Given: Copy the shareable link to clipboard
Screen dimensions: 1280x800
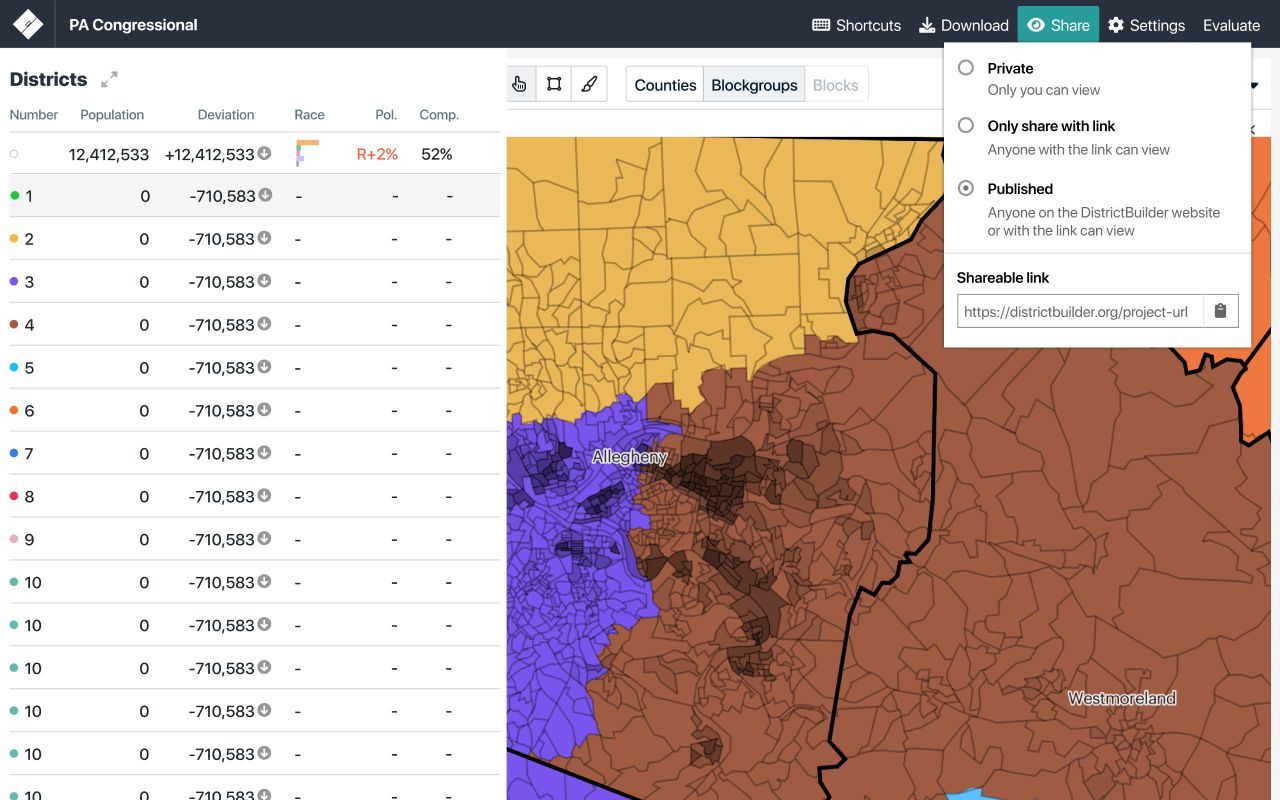Looking at the screenshot, I should (1220, 310).
